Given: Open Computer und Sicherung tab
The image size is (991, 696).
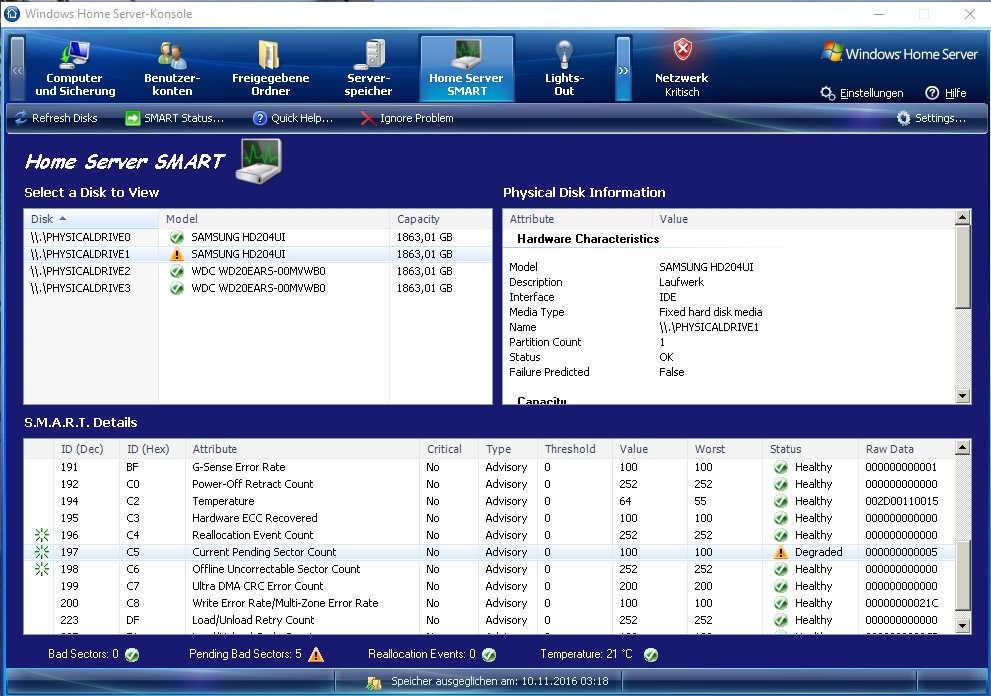Looking at the screenshot, I should point(75,69).
